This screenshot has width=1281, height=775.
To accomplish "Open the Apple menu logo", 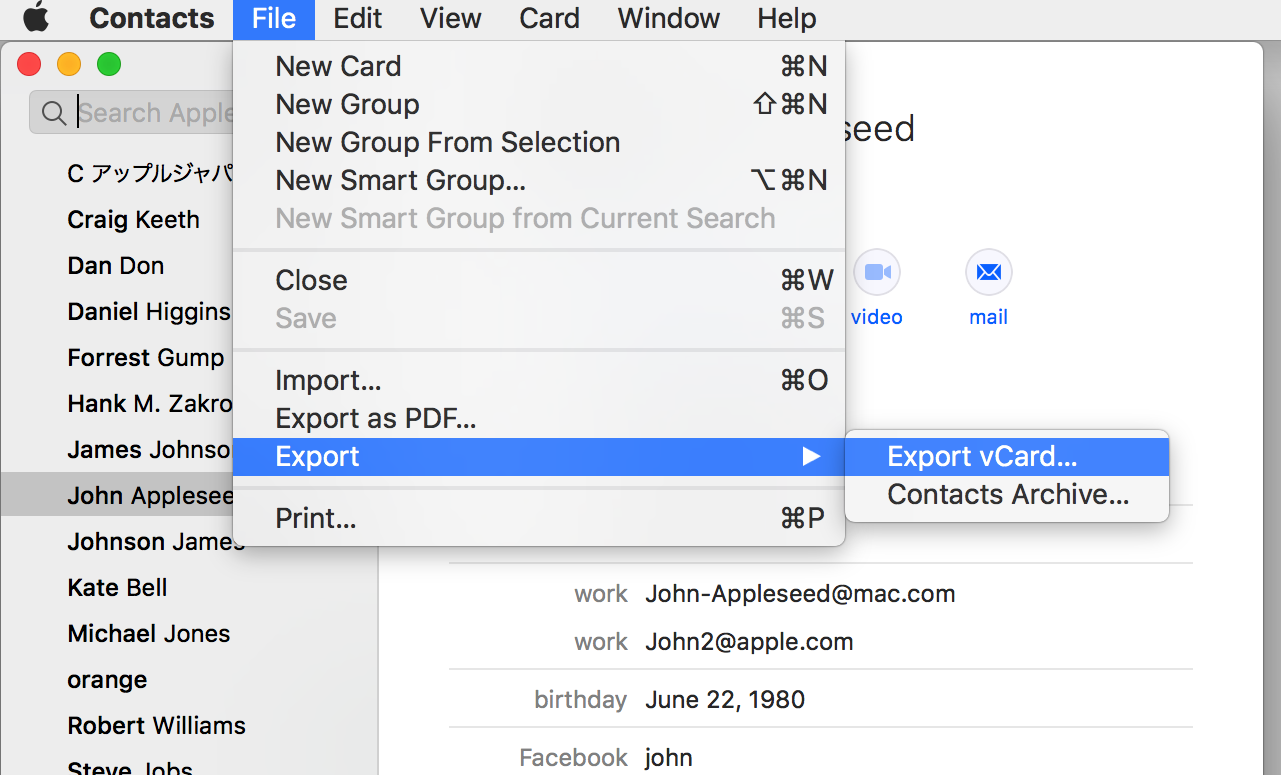I will (x=36, y=18).
